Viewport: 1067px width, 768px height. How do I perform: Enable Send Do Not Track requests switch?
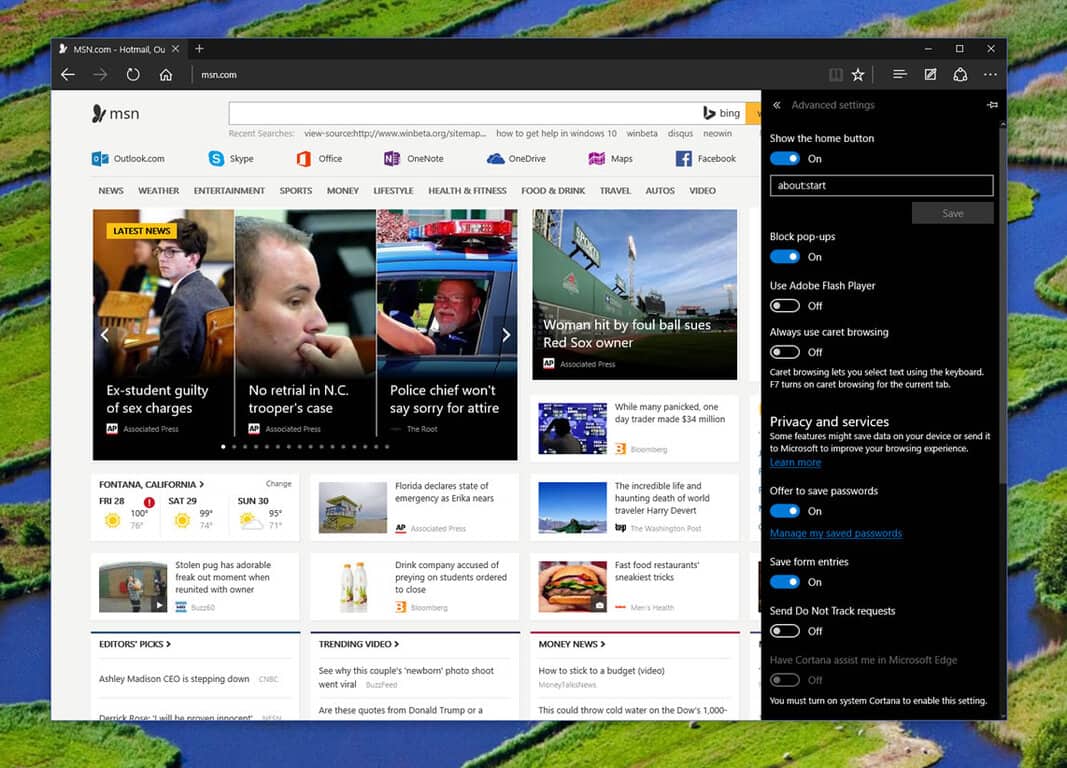point(785,631)
